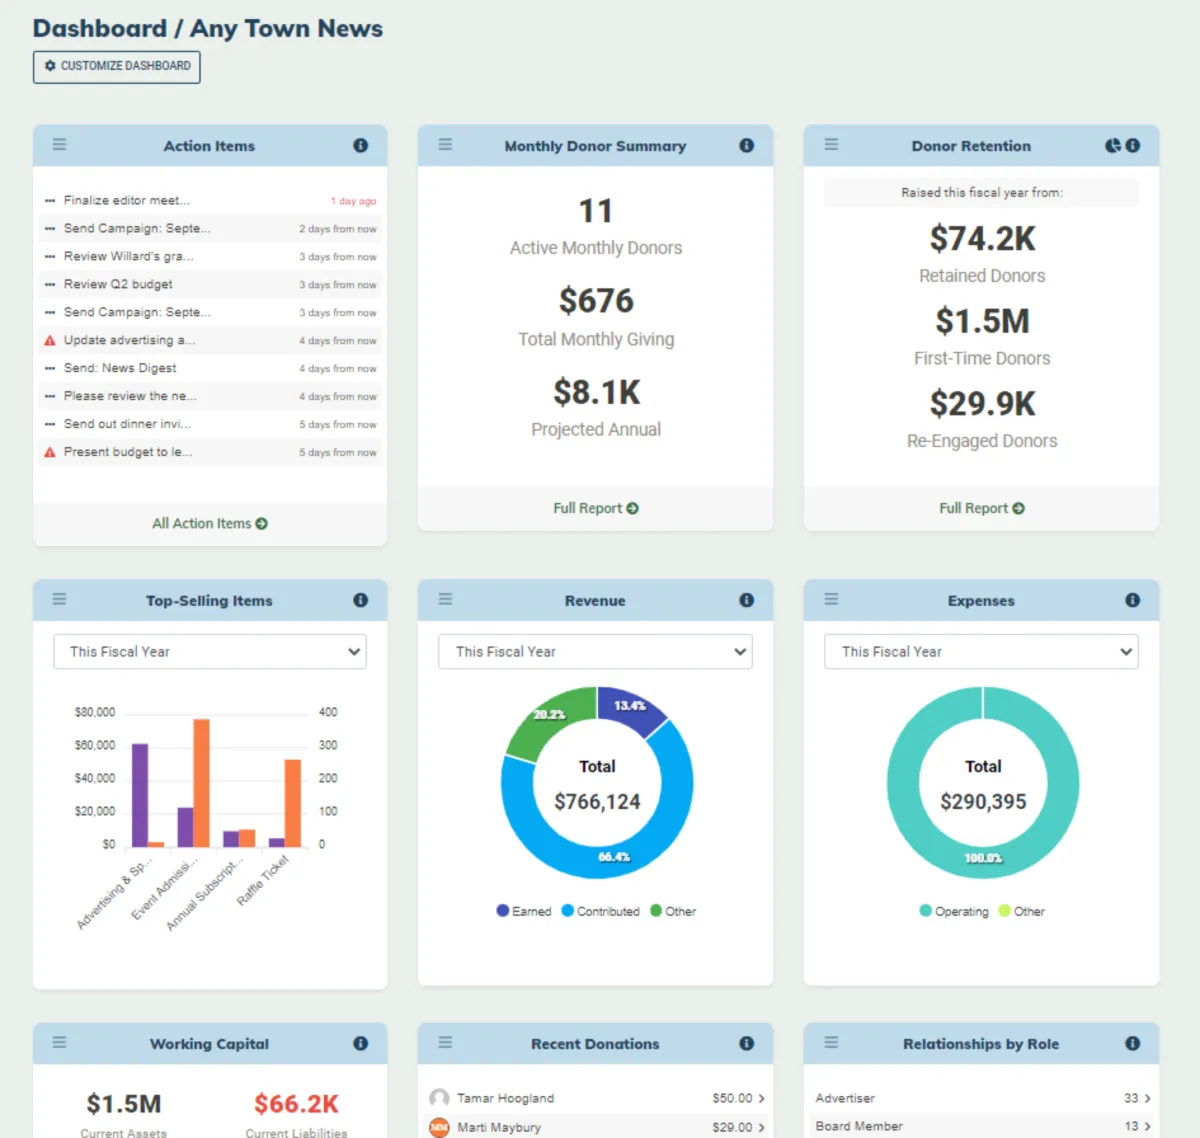The width and height of the screenshot is (1200, 1138).
Task: Open the Working Capital card handle menu
Action: [x=59, y=1043]
